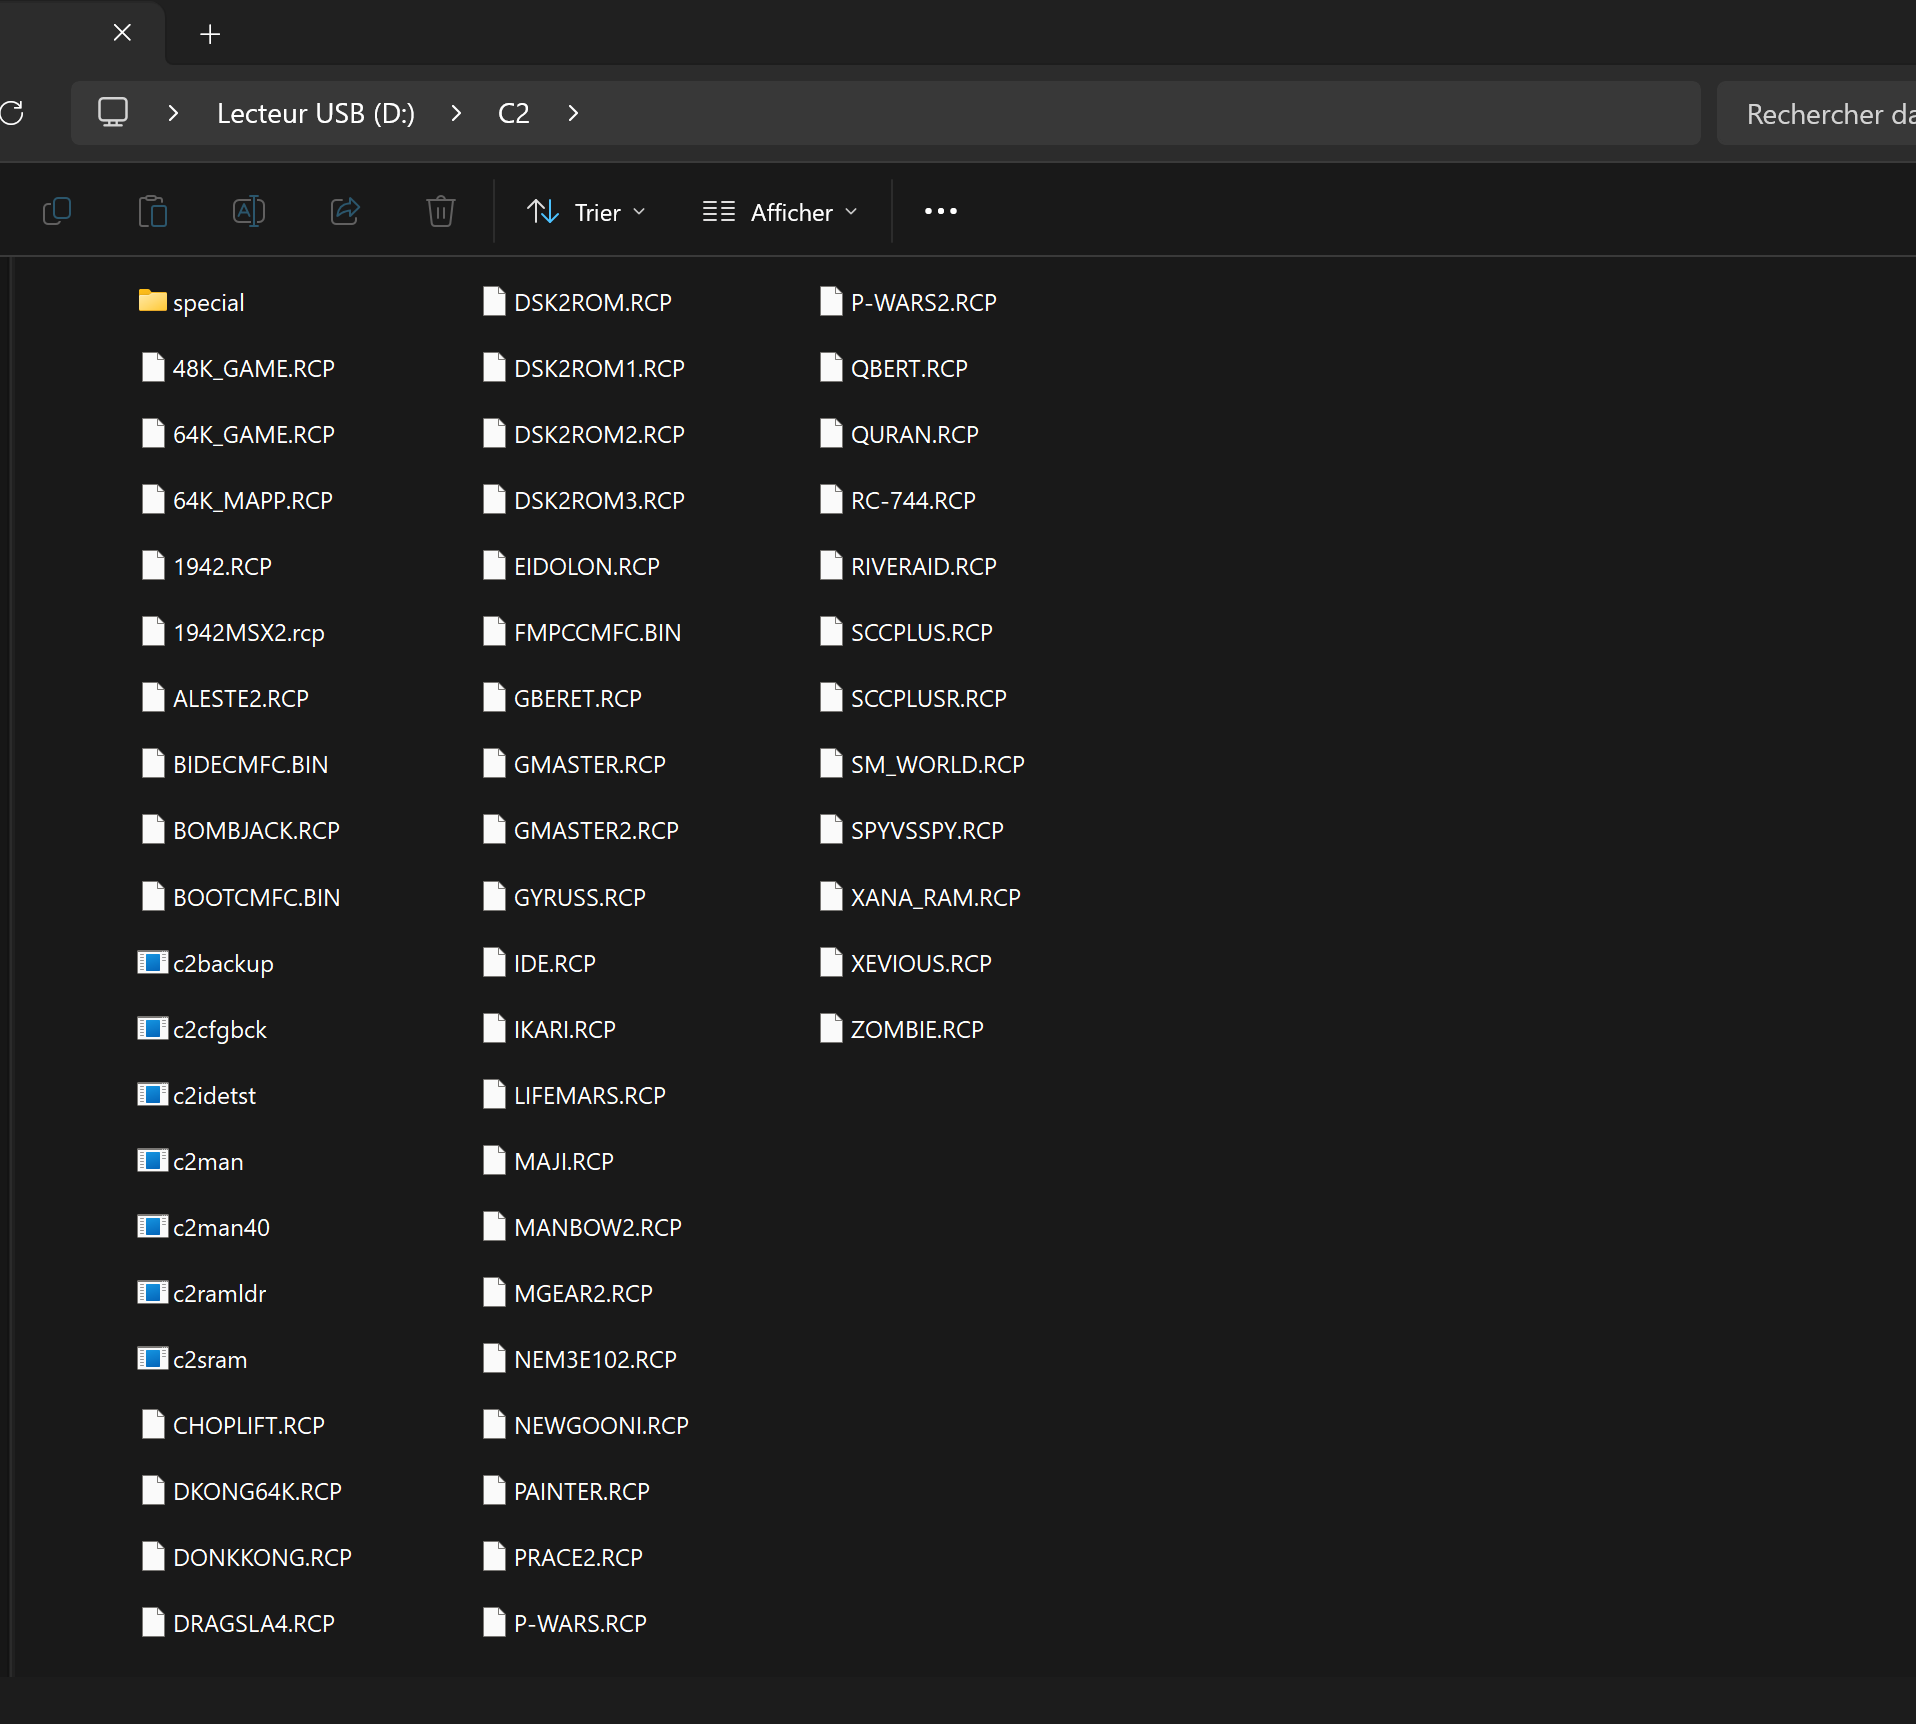Open the Afficher view dropdown
The image size is (1916, 1724).
coord(781,212)
